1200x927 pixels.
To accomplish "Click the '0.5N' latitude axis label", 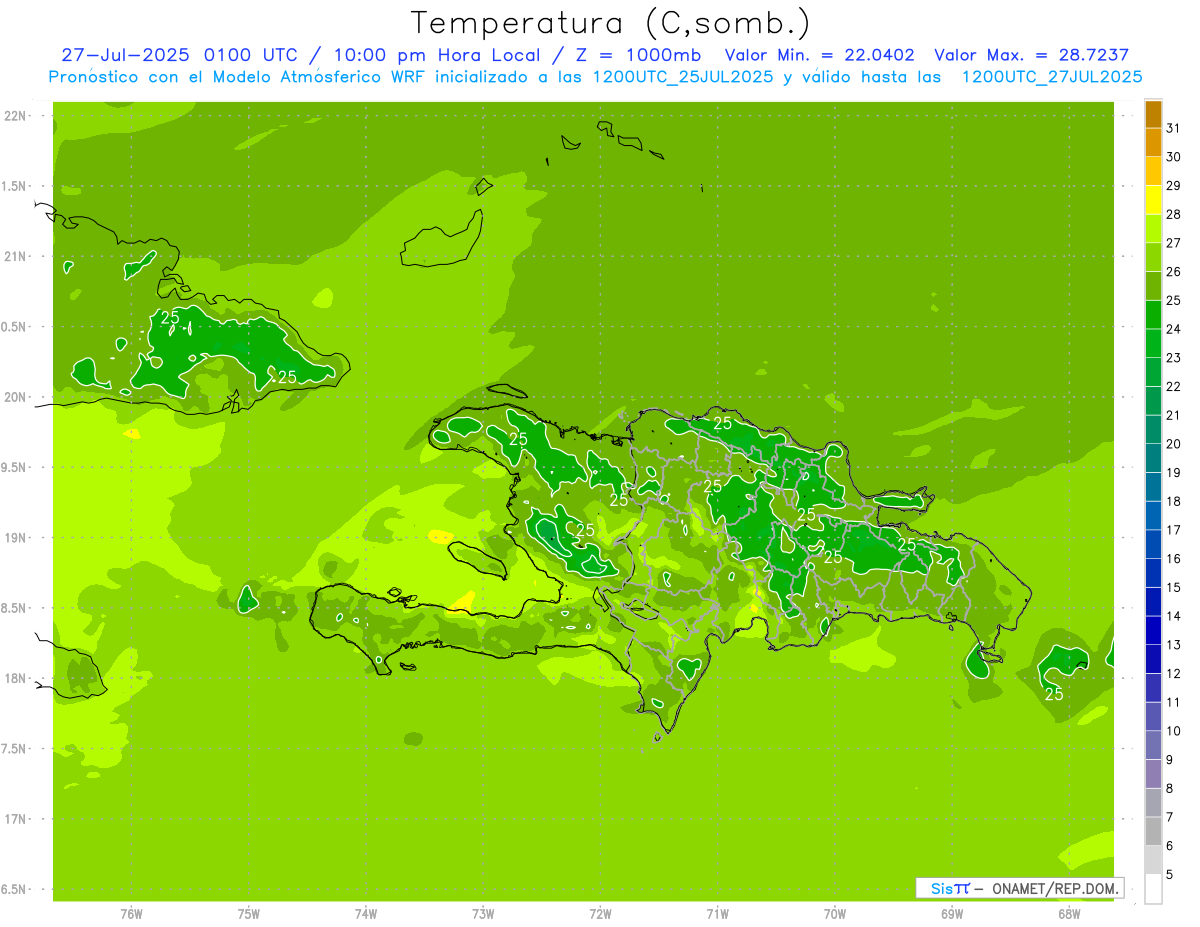I will click(x=15, y=327).
